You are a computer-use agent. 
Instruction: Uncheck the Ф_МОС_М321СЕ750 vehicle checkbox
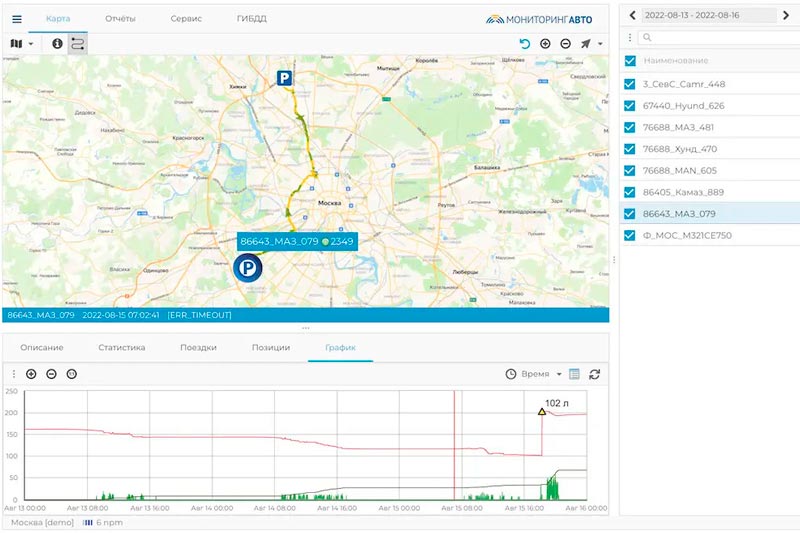click(x=629, y=236)
